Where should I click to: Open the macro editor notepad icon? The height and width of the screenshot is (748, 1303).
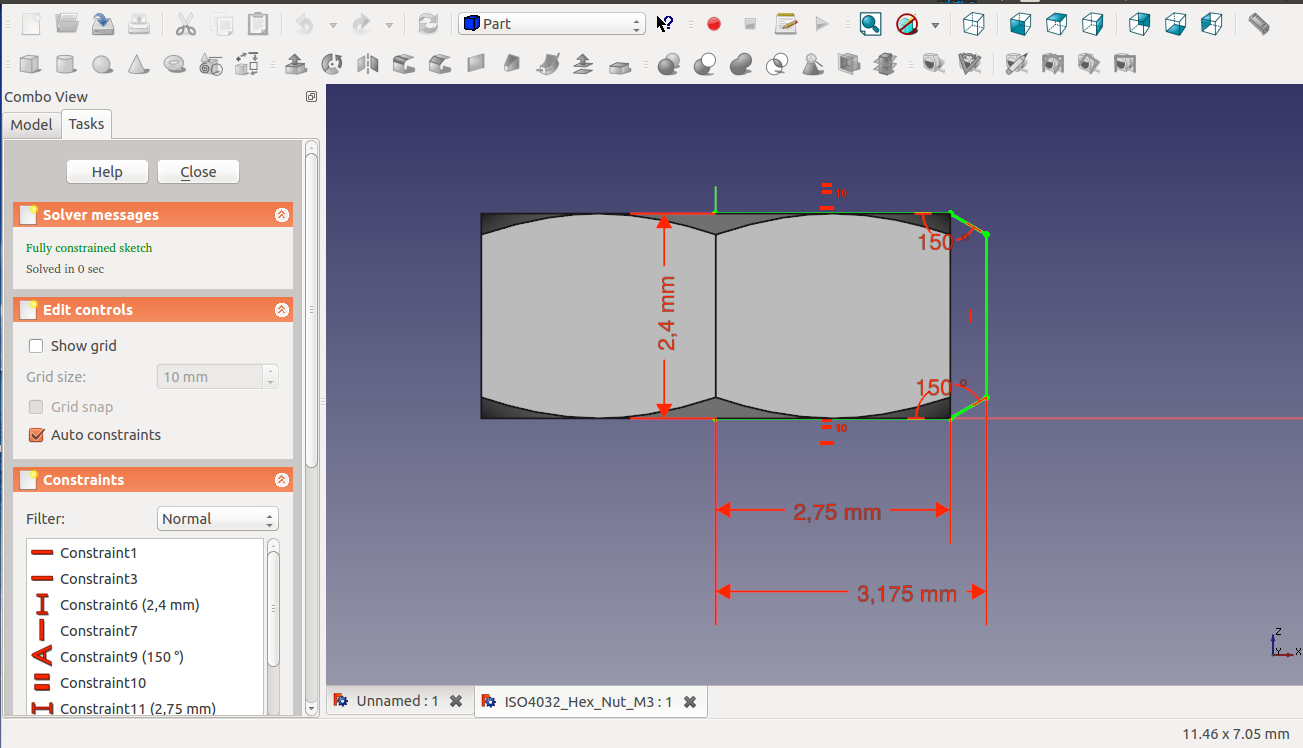(x=786, y=24)
